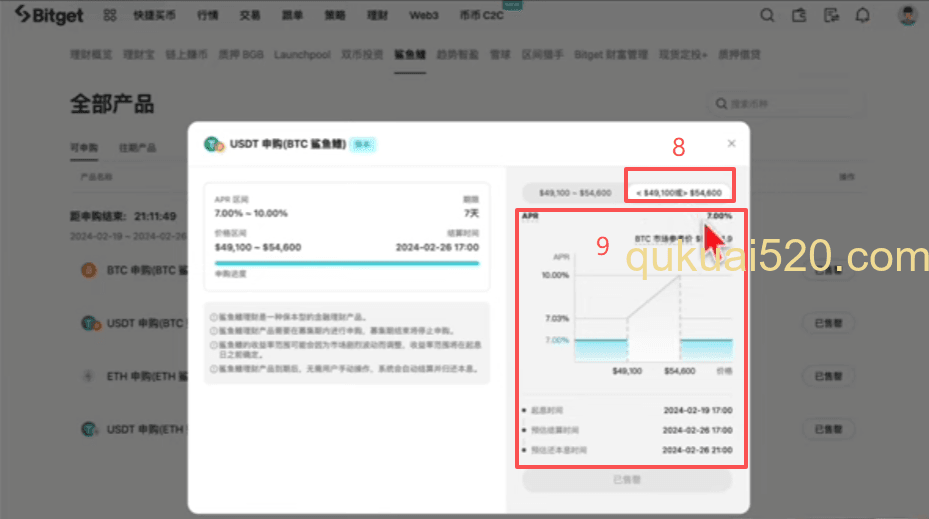929x519 pixels.
Task: Go to 雪球 sub-tab
Action: point(500,55)
